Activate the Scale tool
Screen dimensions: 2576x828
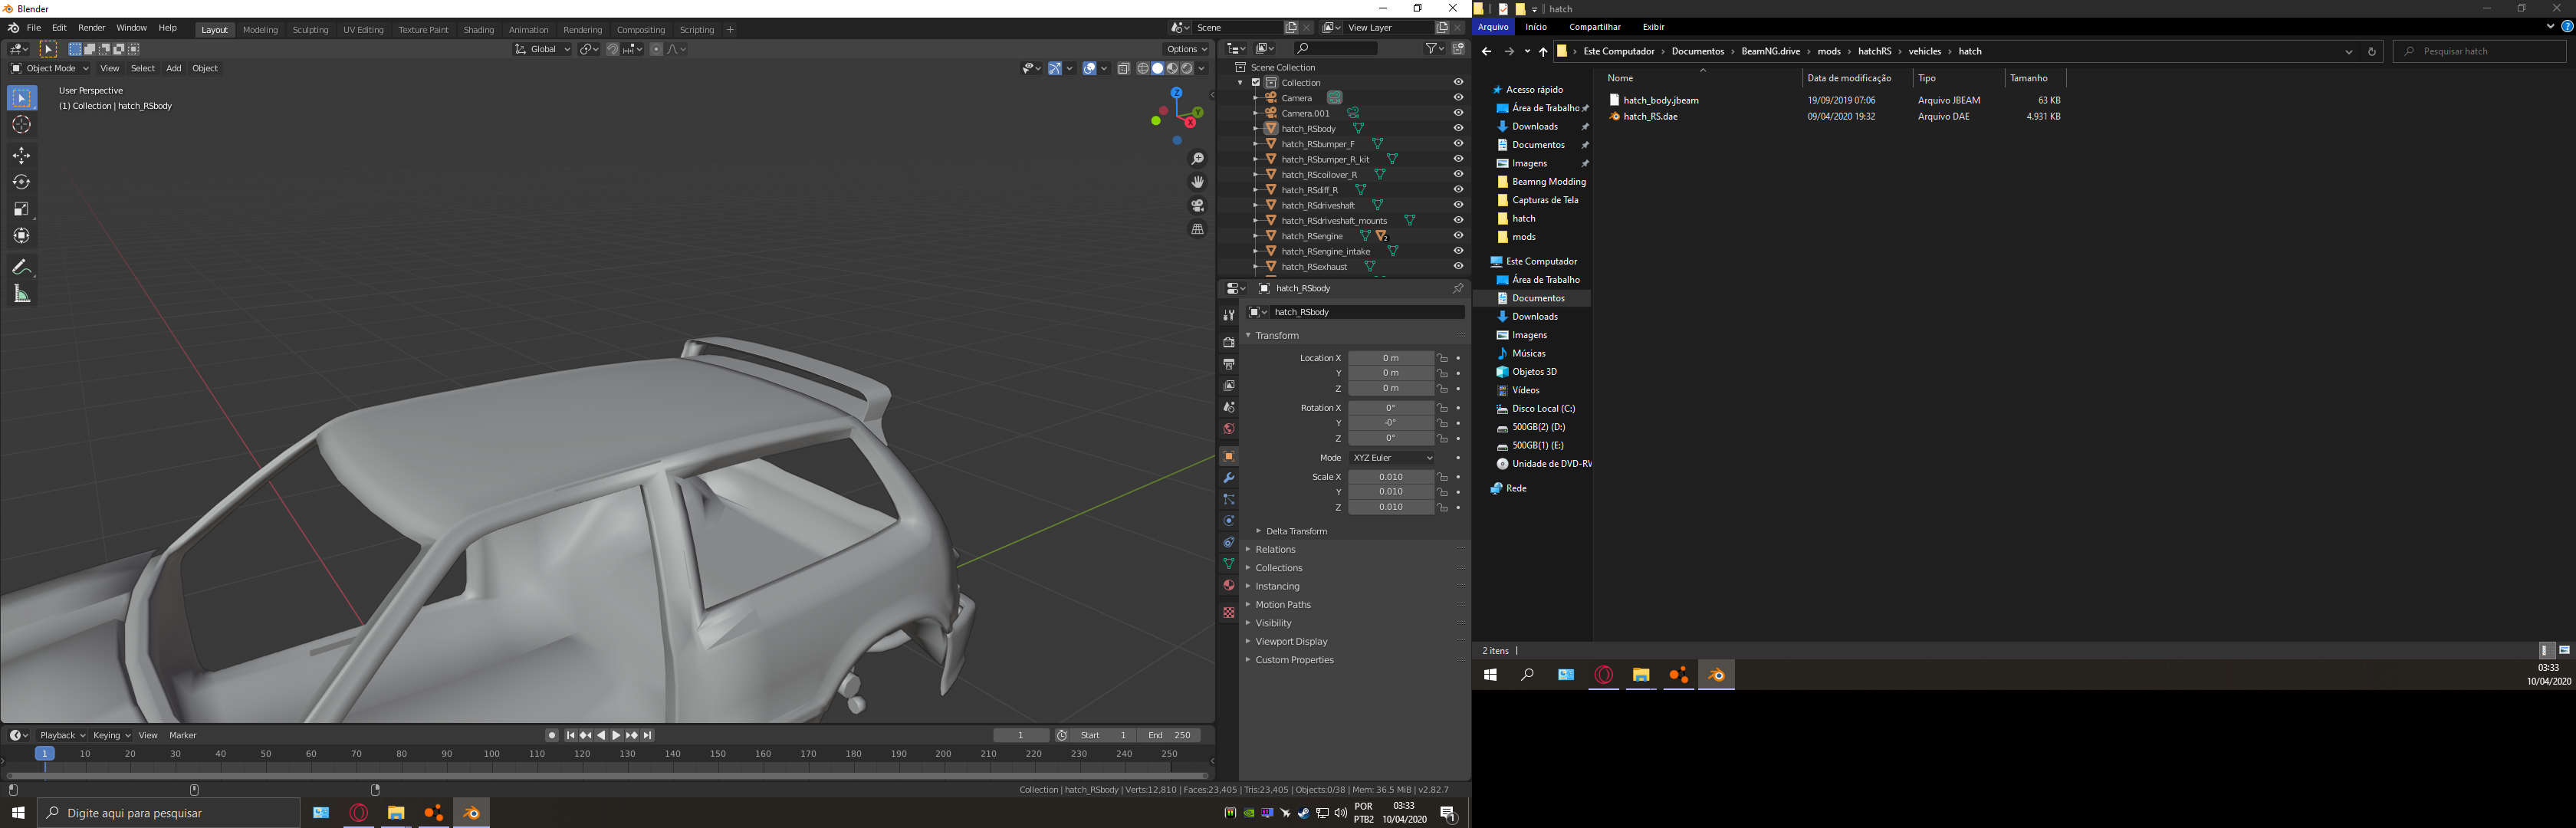(21, 209)
